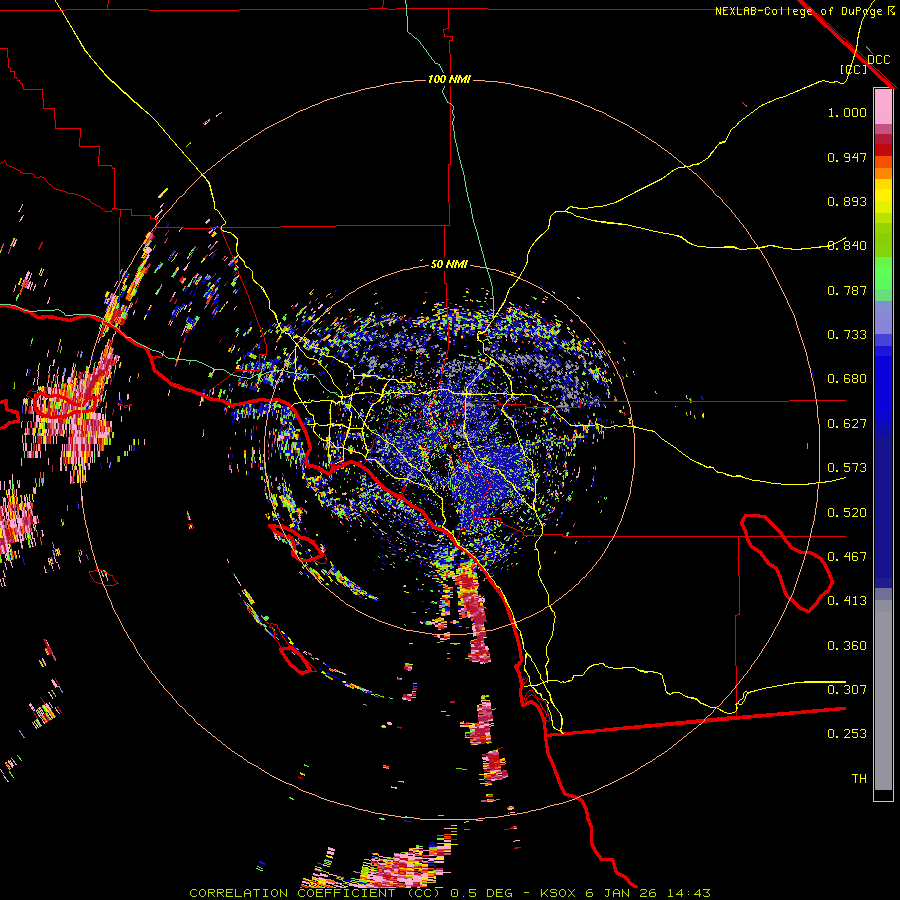The width and height of the screenshot is (900, 900).
Task: Pick the red segment of the color bar
Action: 883,150
